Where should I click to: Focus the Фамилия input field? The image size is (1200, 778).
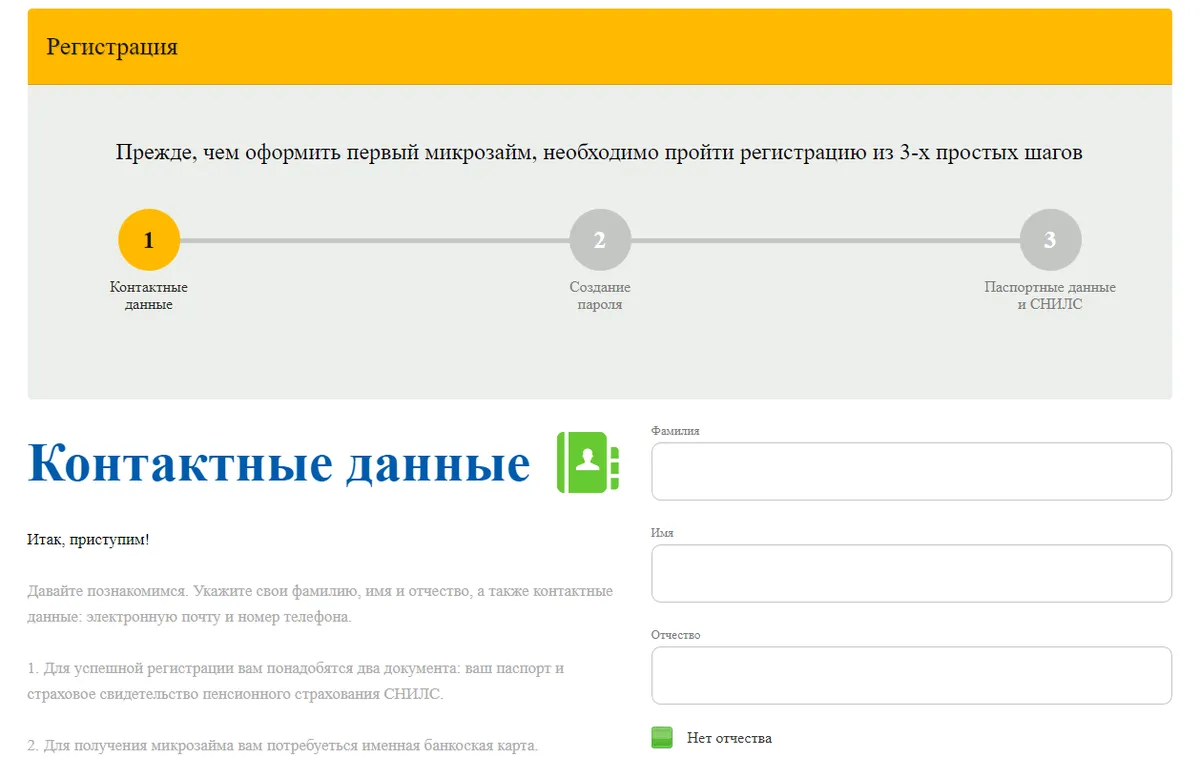pyautogui.click(x=911, y=471)
